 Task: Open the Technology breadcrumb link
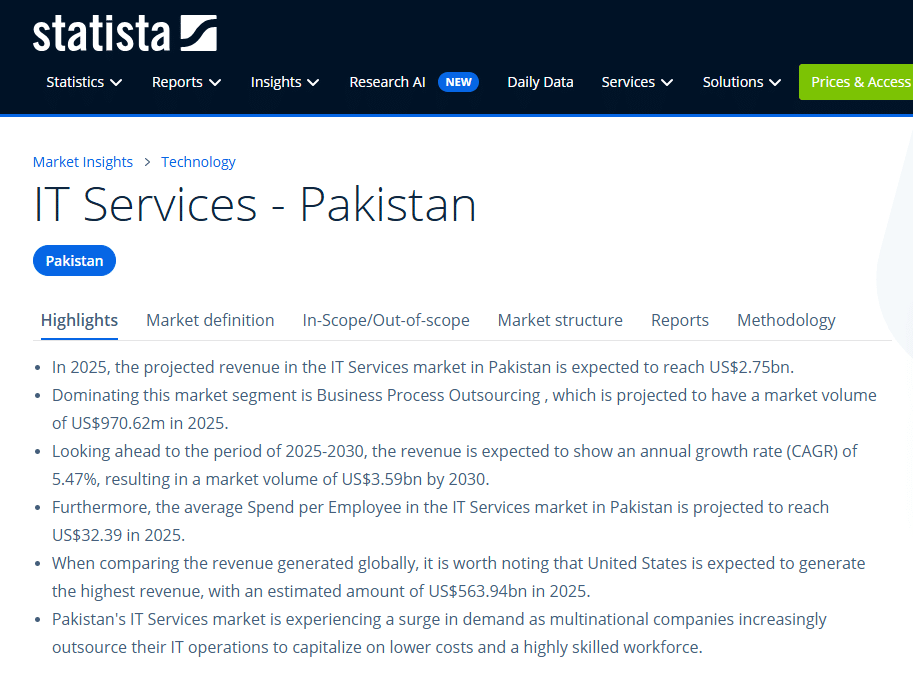coord(198,162)
